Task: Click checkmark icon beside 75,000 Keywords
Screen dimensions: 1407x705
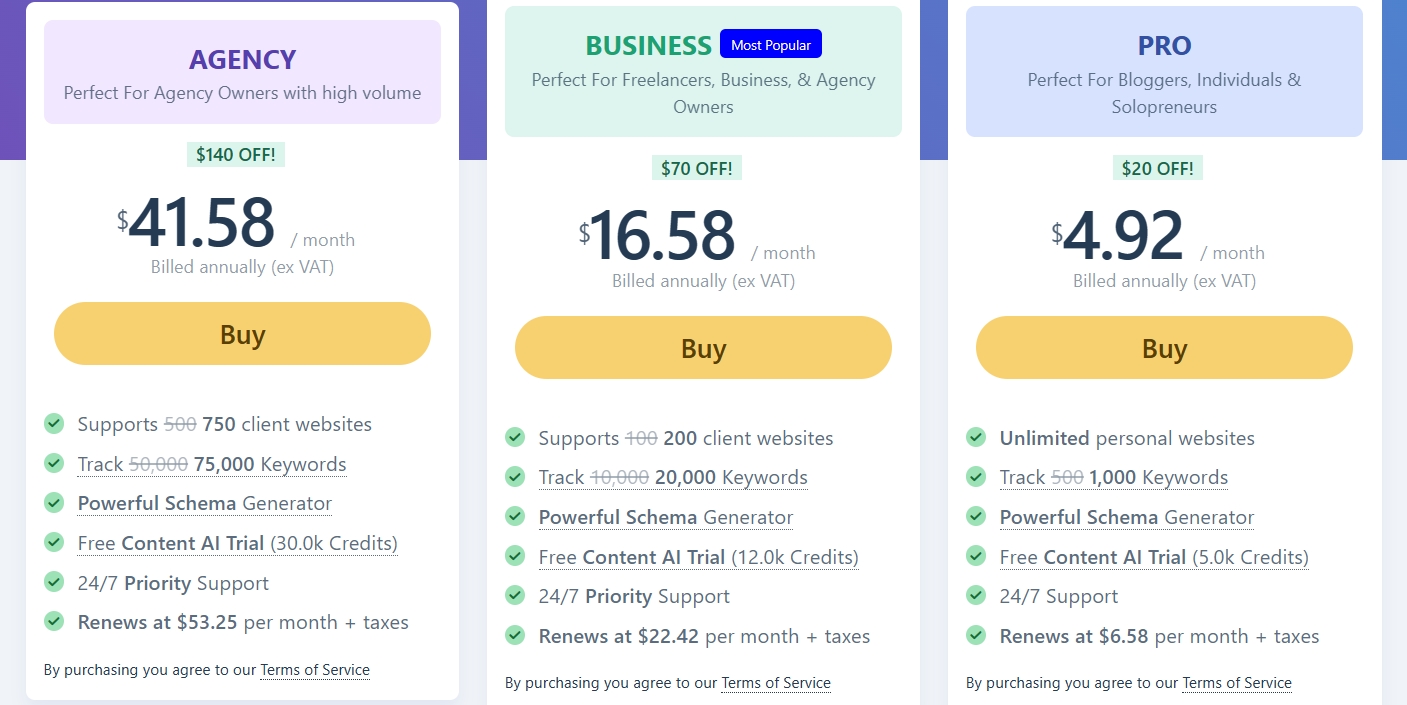Action: pyautogui.click(x=54, y=463)
